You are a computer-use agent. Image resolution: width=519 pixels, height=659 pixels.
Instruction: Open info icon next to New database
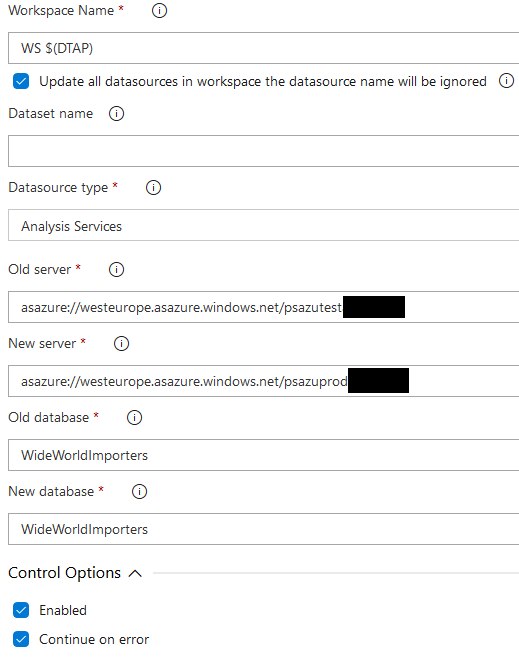pos(140,491)
